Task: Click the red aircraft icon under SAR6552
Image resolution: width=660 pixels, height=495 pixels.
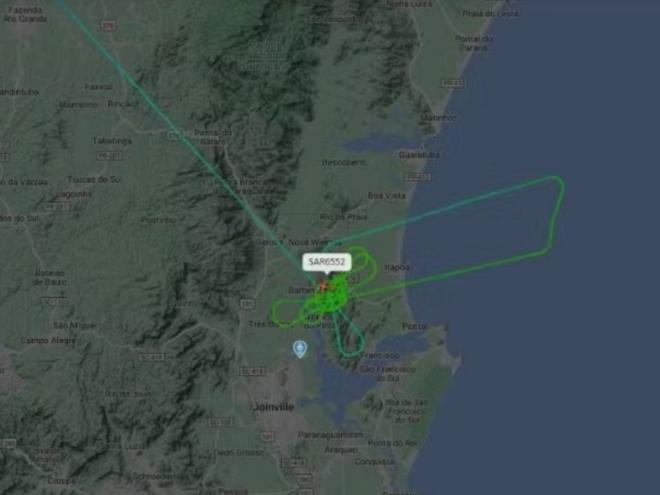Action: [x=322, y=286]
